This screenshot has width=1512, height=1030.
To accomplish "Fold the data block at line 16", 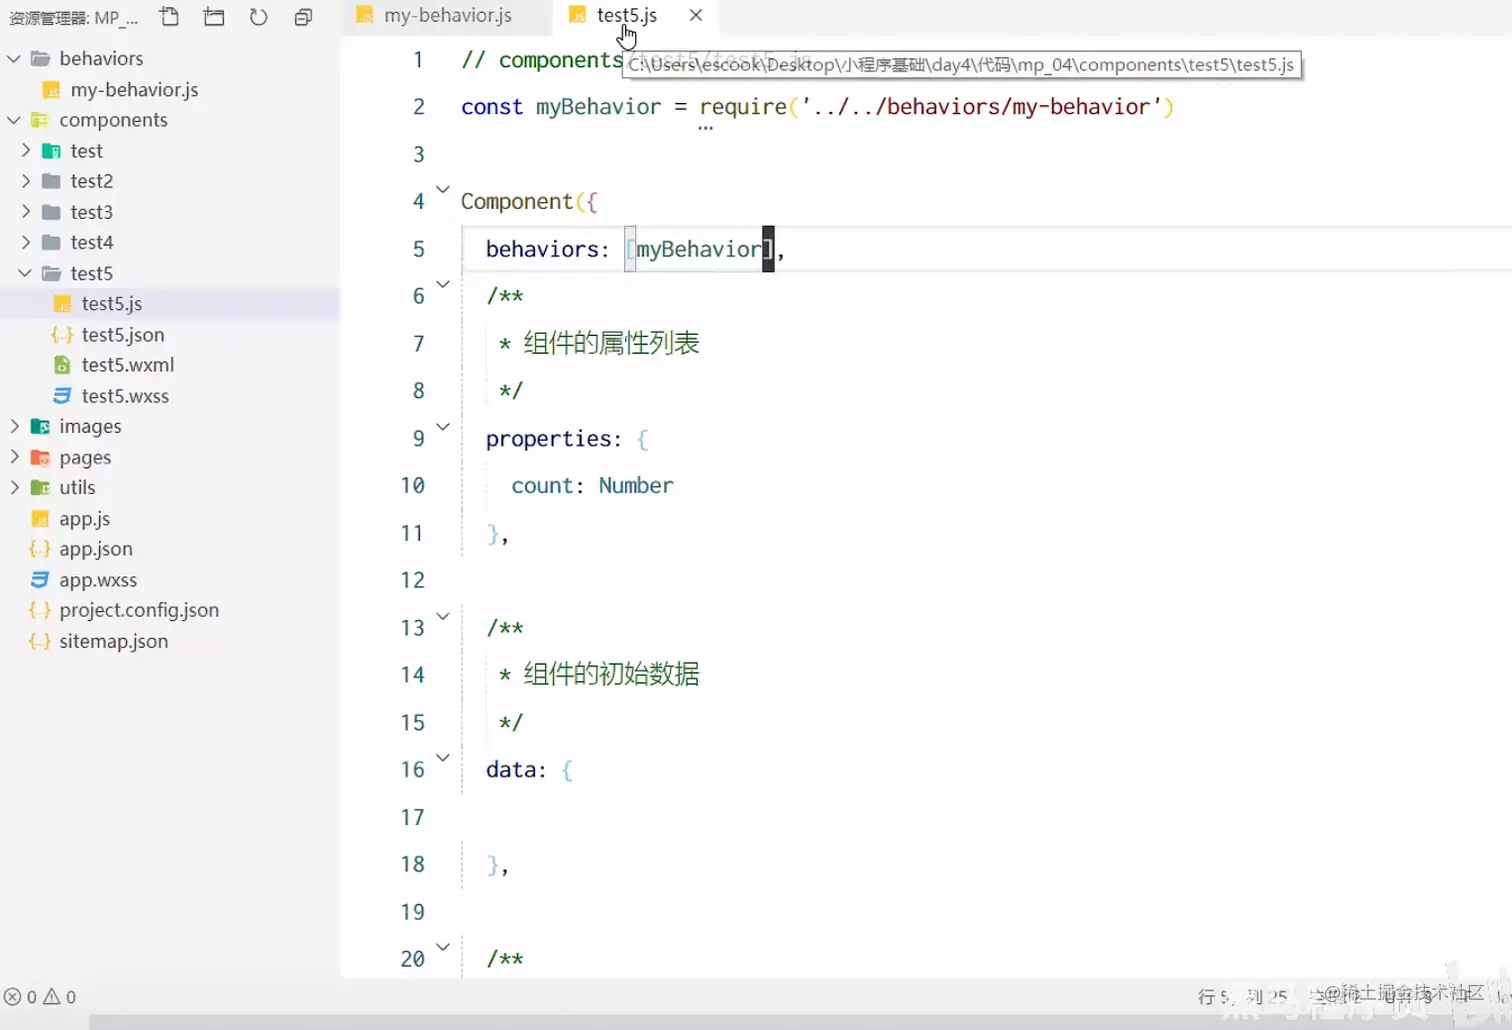I will click(443, 758).
